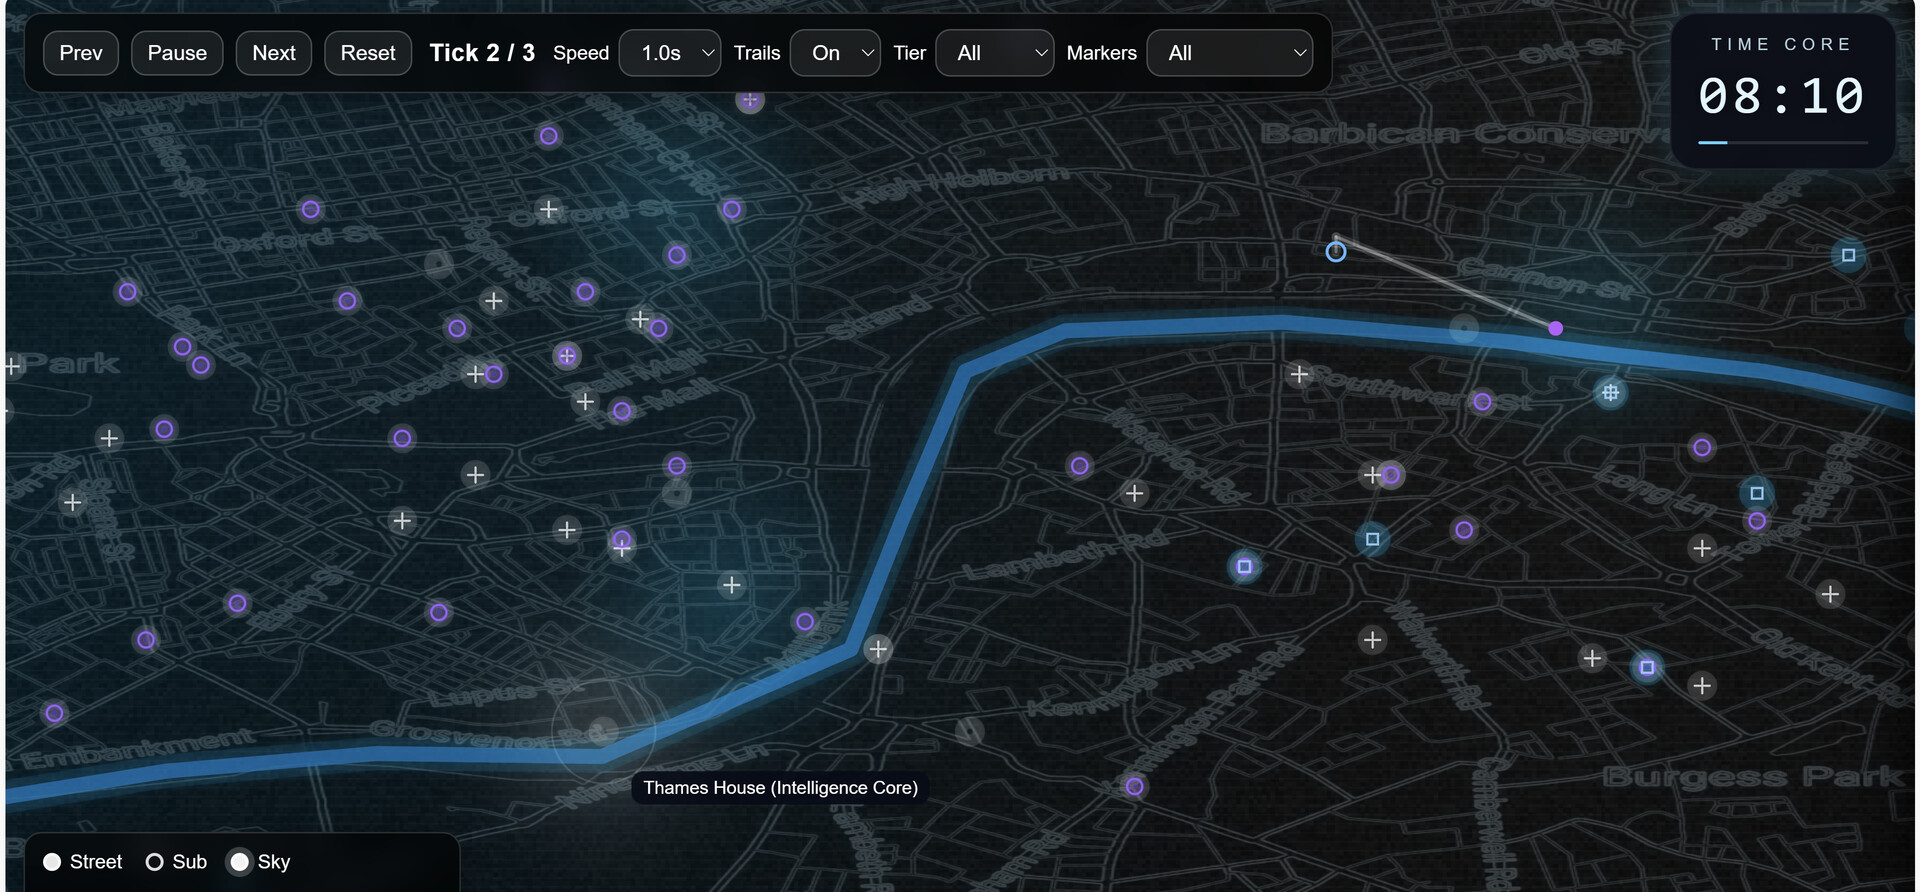
Task: Open the Speed dropdown showing 1.0s
Action: tap(670, 53)
